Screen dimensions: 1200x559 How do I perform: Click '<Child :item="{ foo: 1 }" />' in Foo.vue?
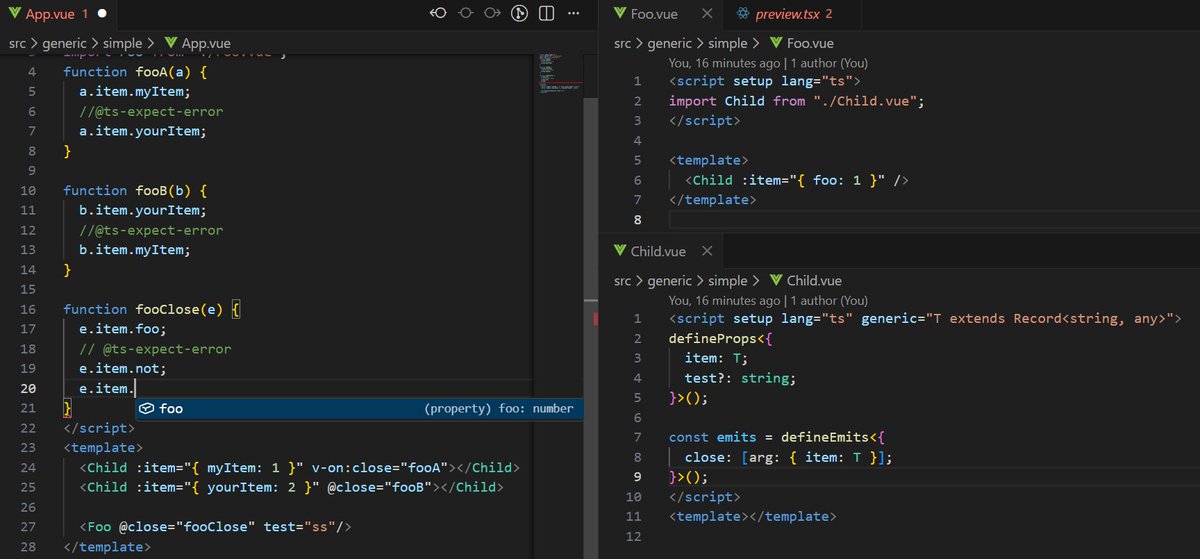point(797,180)
